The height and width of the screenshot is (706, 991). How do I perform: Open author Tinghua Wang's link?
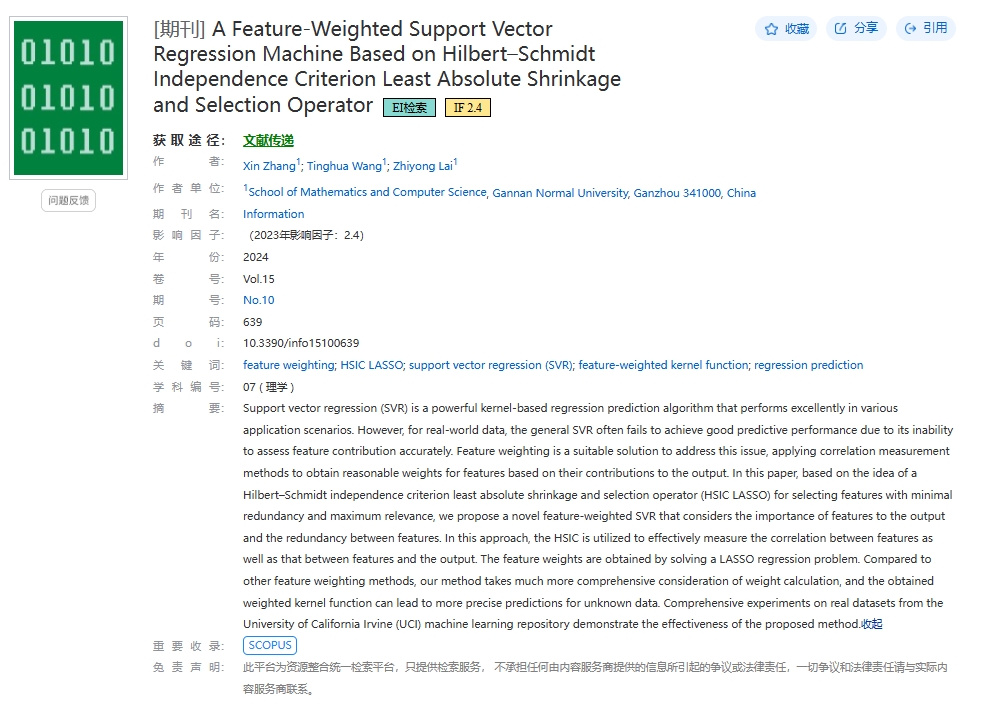pyautogui.click(x=344, y=166)
